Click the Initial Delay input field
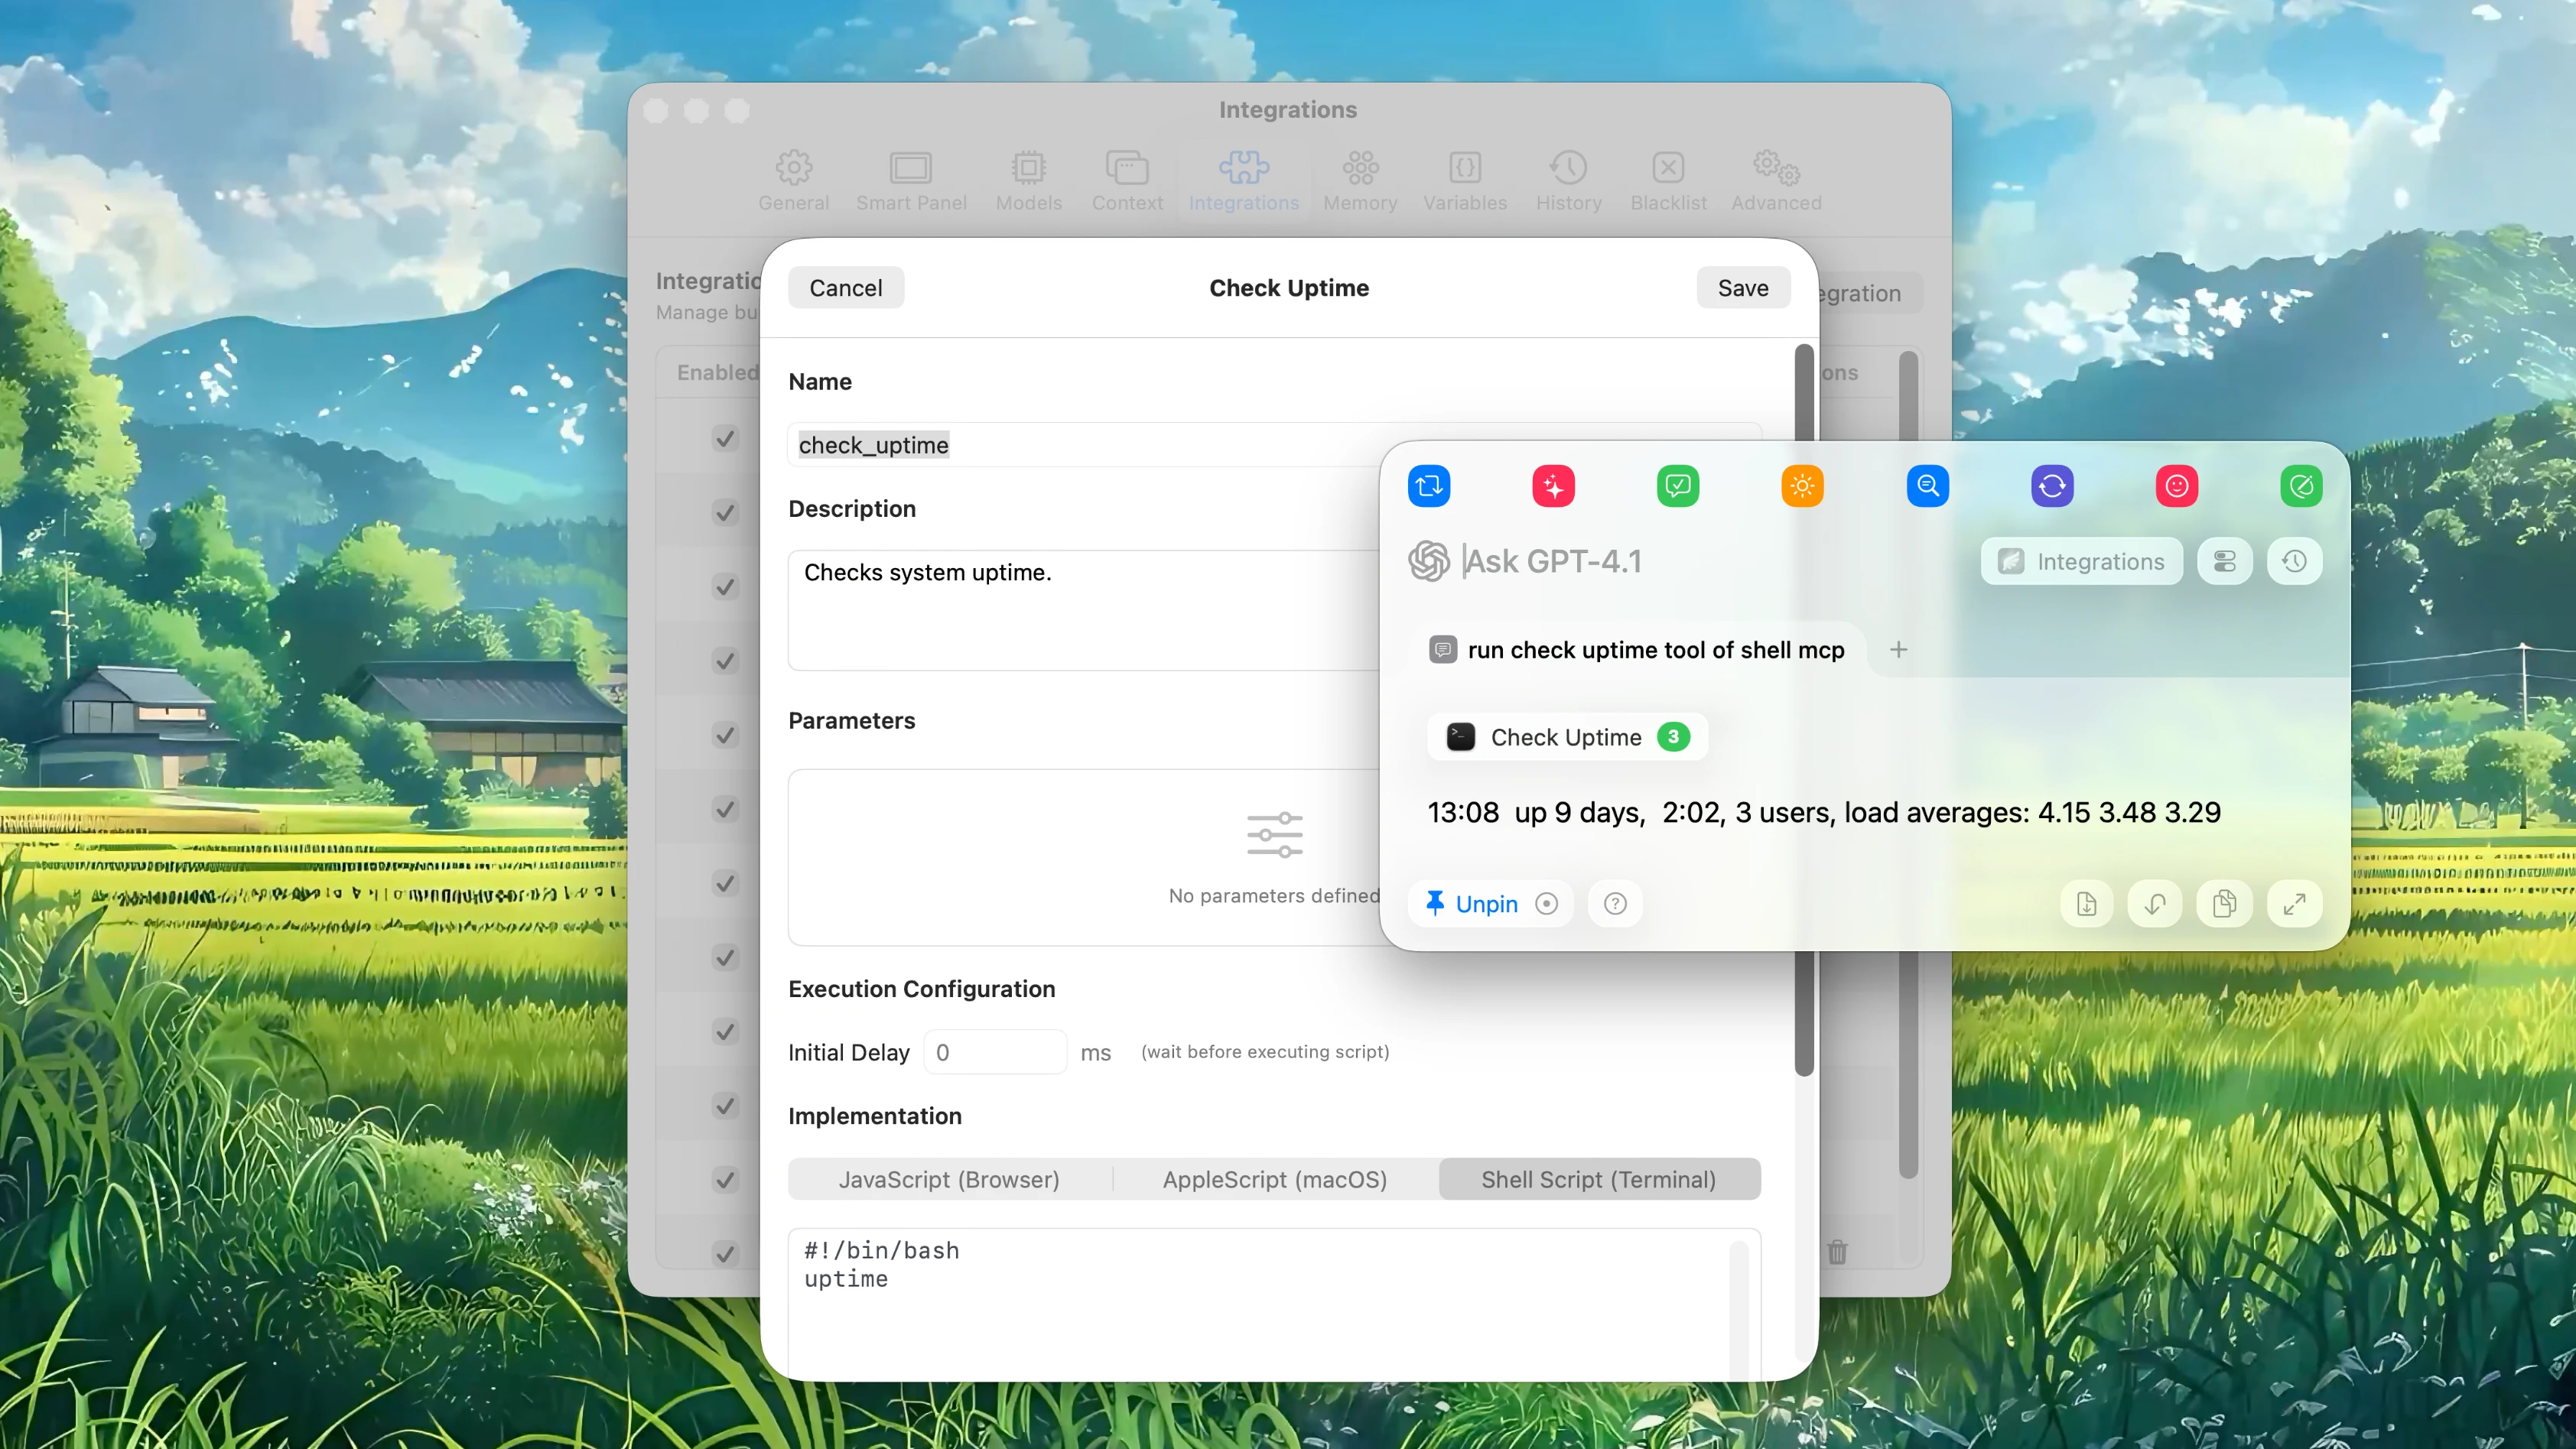This screenshot has height=1449, width=2576. click(995, 1052)
